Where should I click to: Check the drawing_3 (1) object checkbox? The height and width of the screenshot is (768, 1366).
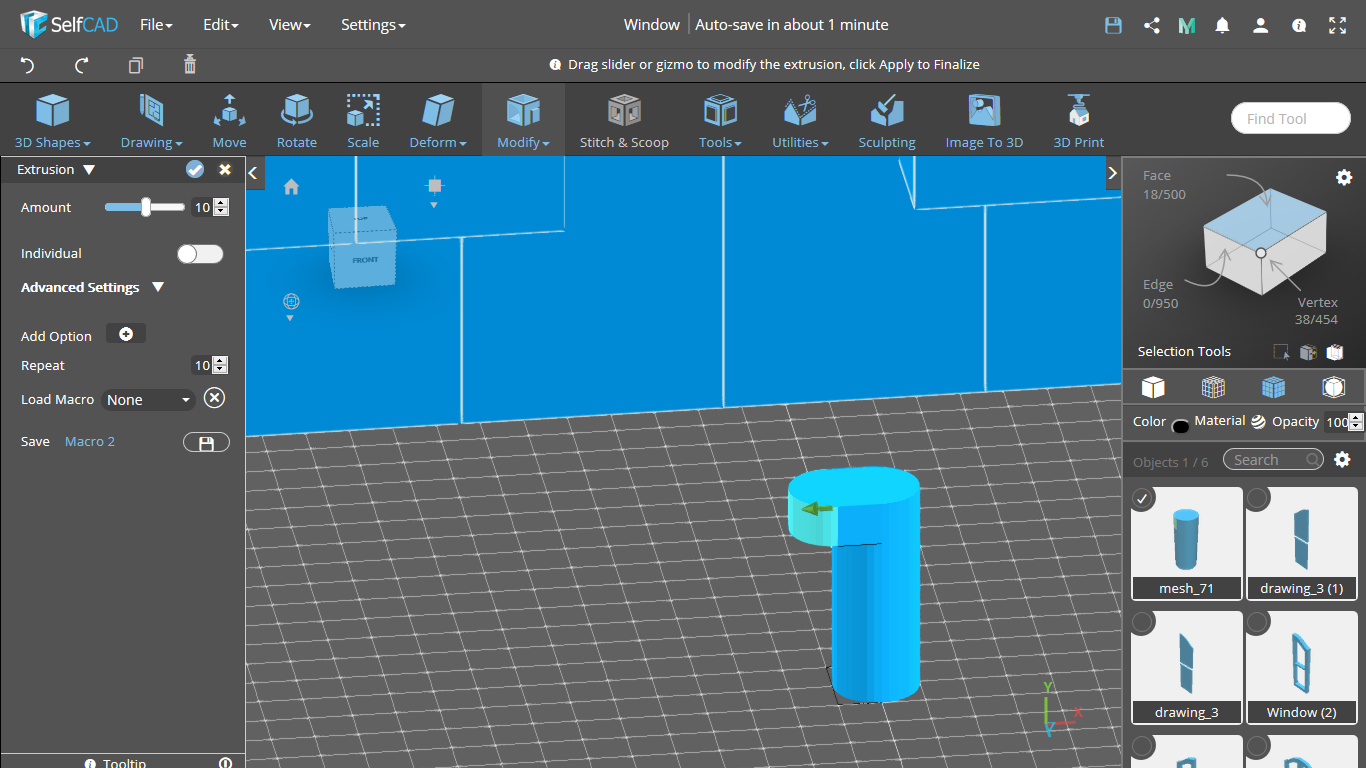pos(1257,497)
